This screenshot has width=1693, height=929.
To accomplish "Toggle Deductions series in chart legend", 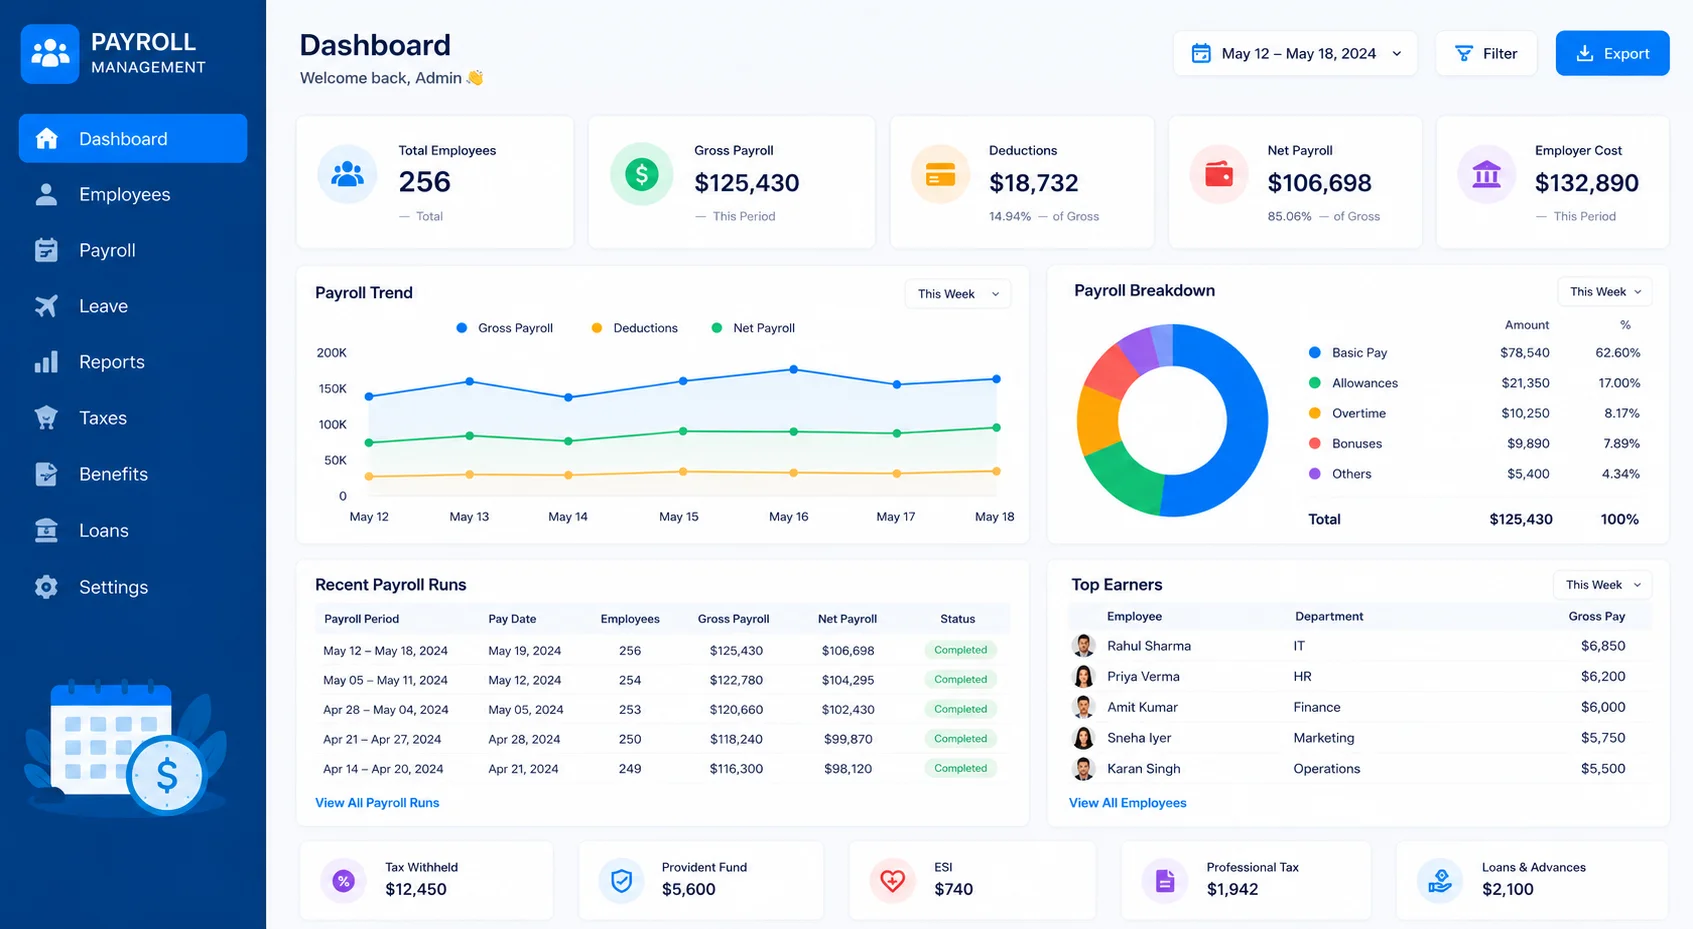I will pos(634,328).
